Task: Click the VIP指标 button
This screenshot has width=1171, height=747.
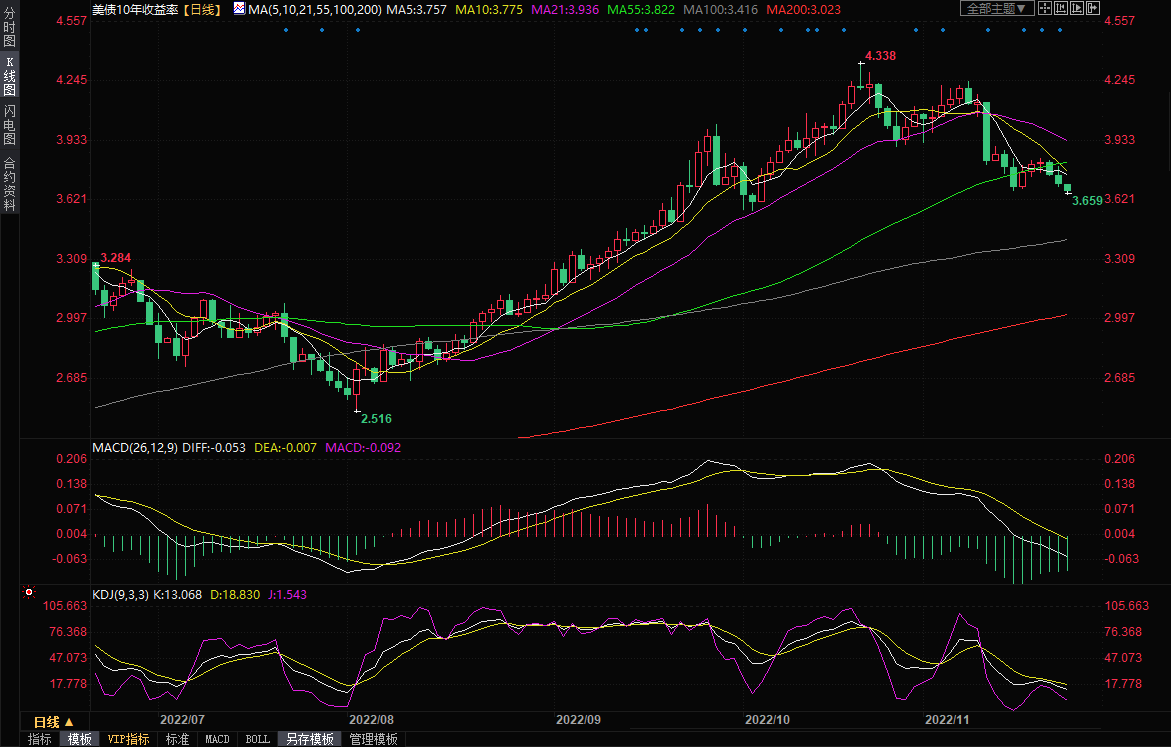Action: click(x=129, y=739)
